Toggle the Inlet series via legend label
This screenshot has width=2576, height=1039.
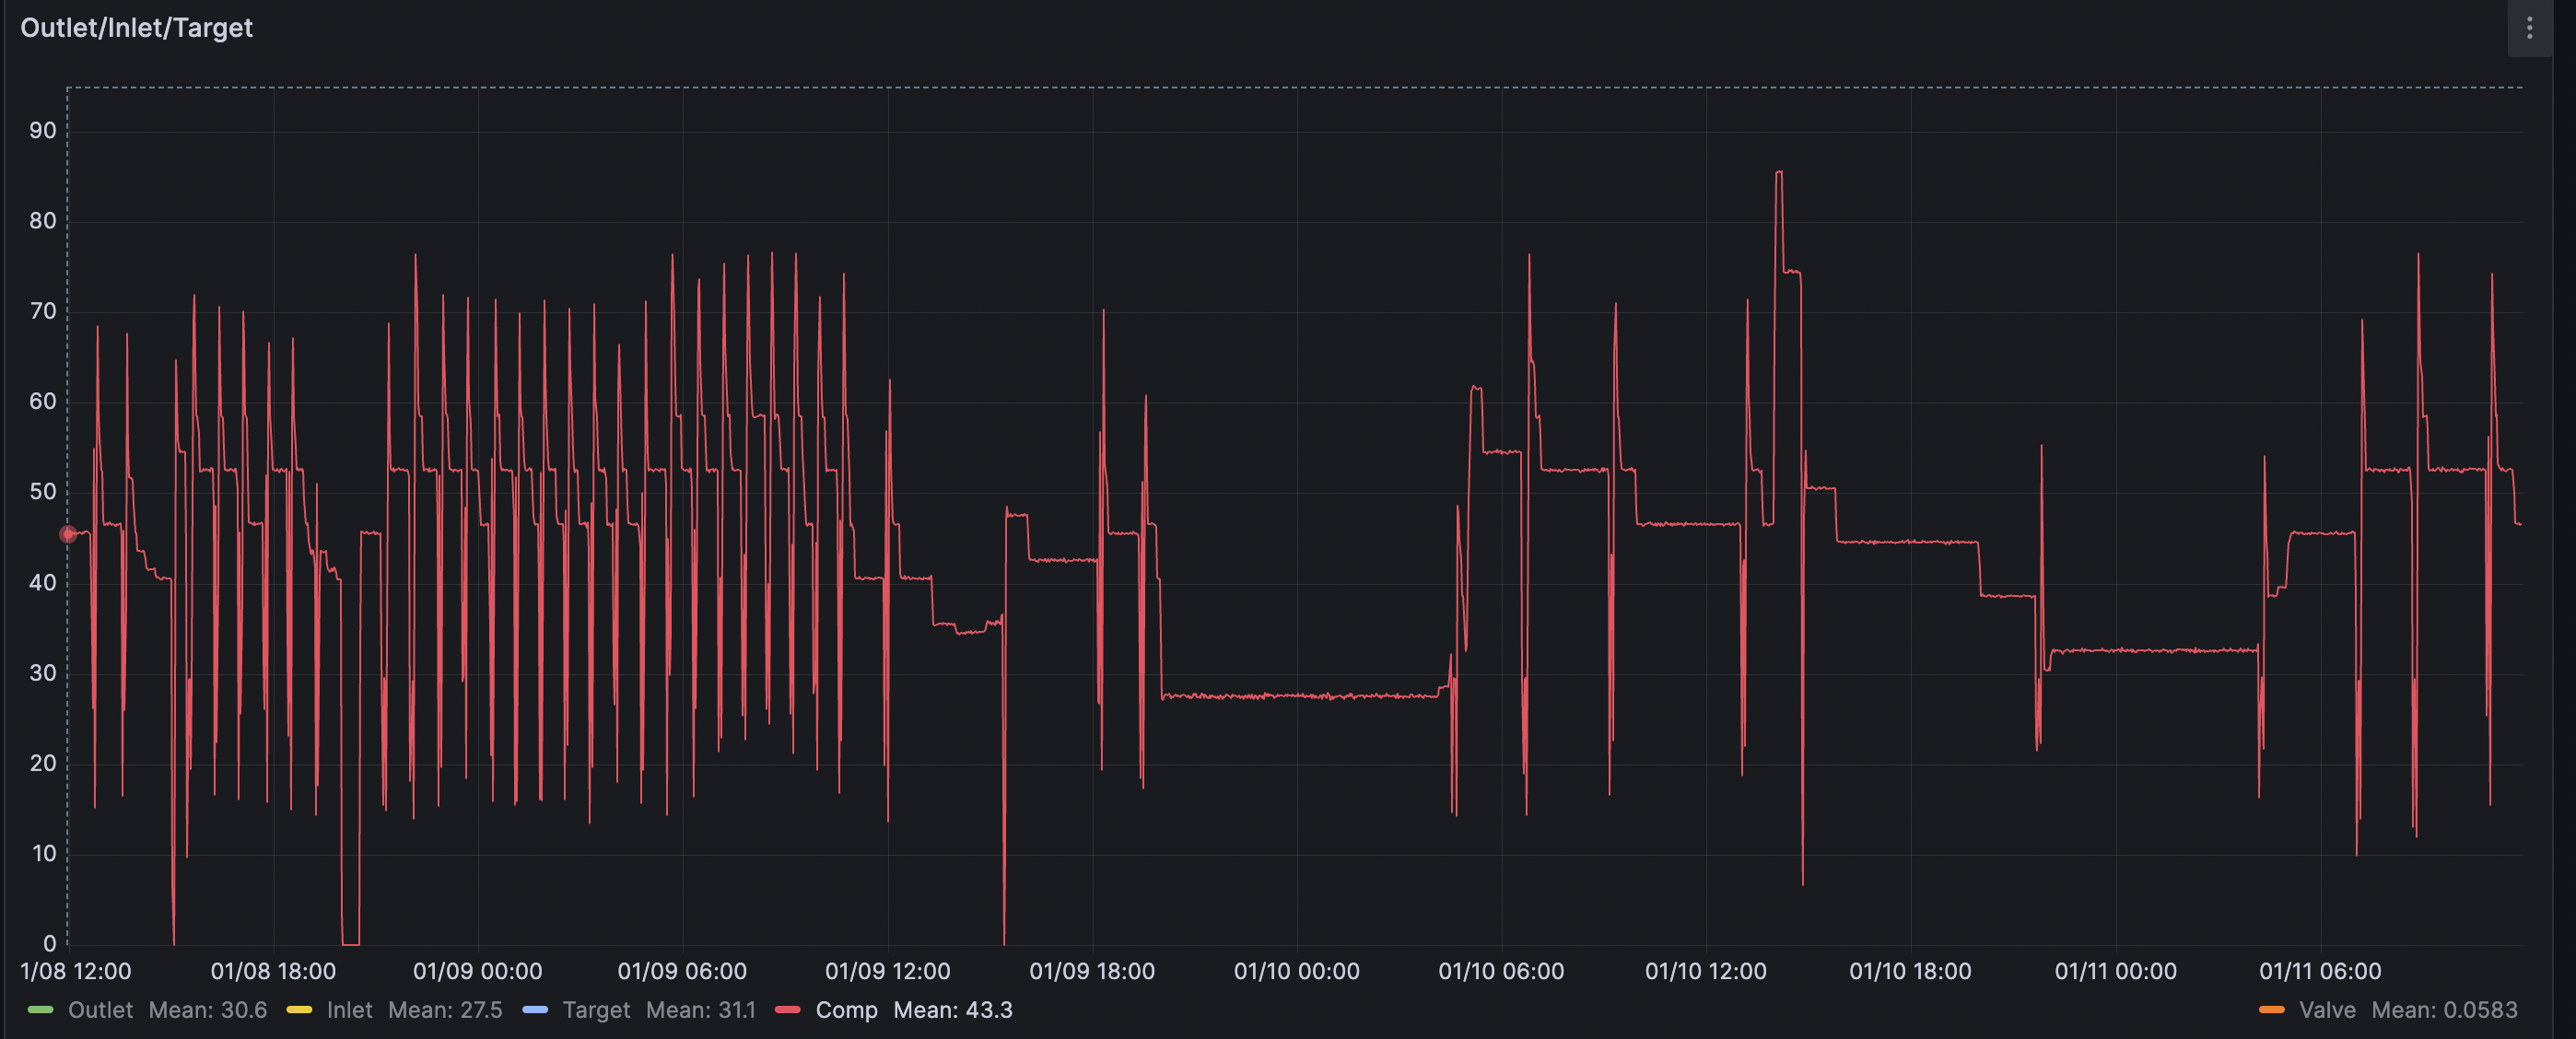coord(349,1010)
